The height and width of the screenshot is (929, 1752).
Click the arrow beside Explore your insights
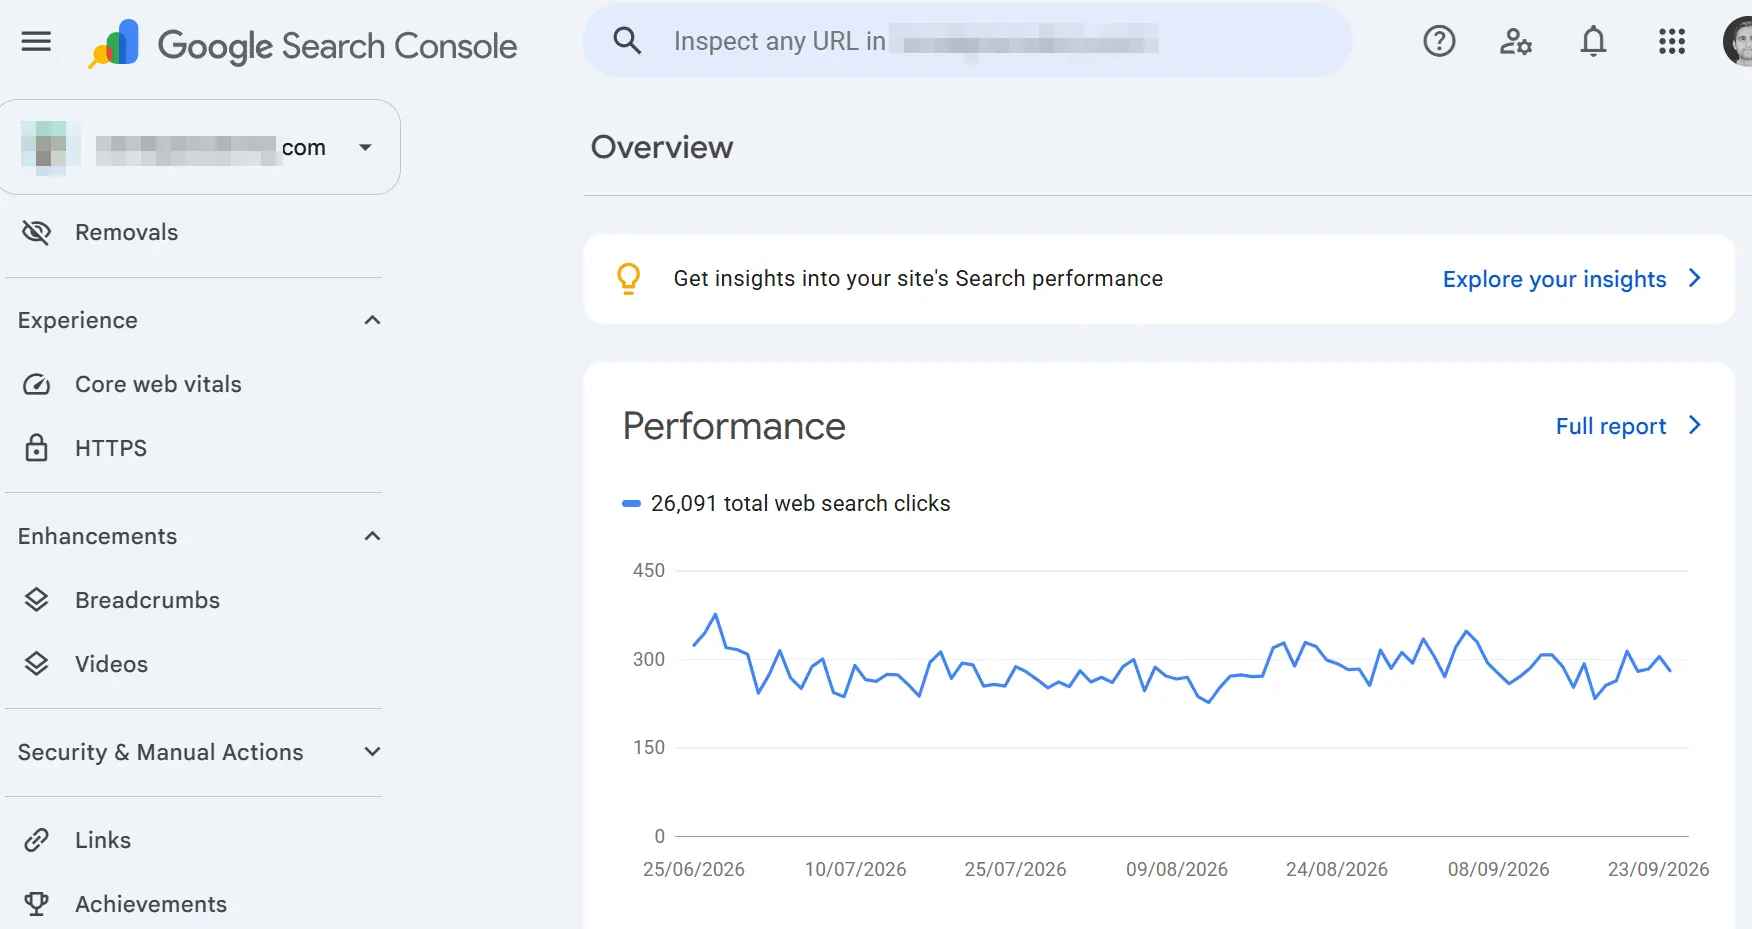pyautogui.click(x=1695, y=278)
